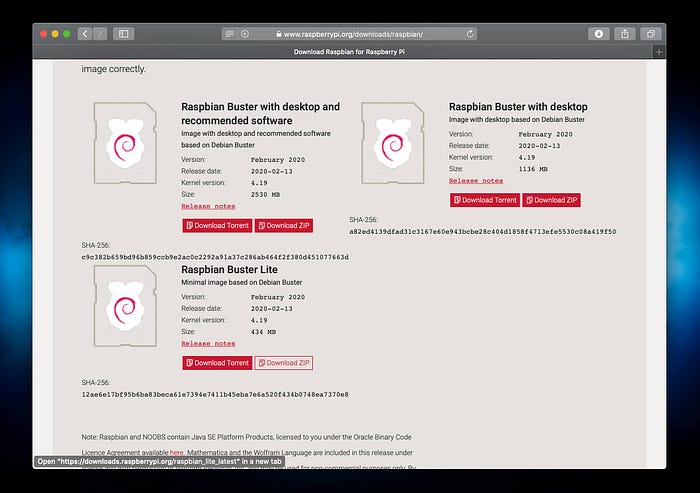The image size is (700, 493).
Task: Open Release notes for Buster with desktop
Action: pyautogui.click(x=476, y=181)
